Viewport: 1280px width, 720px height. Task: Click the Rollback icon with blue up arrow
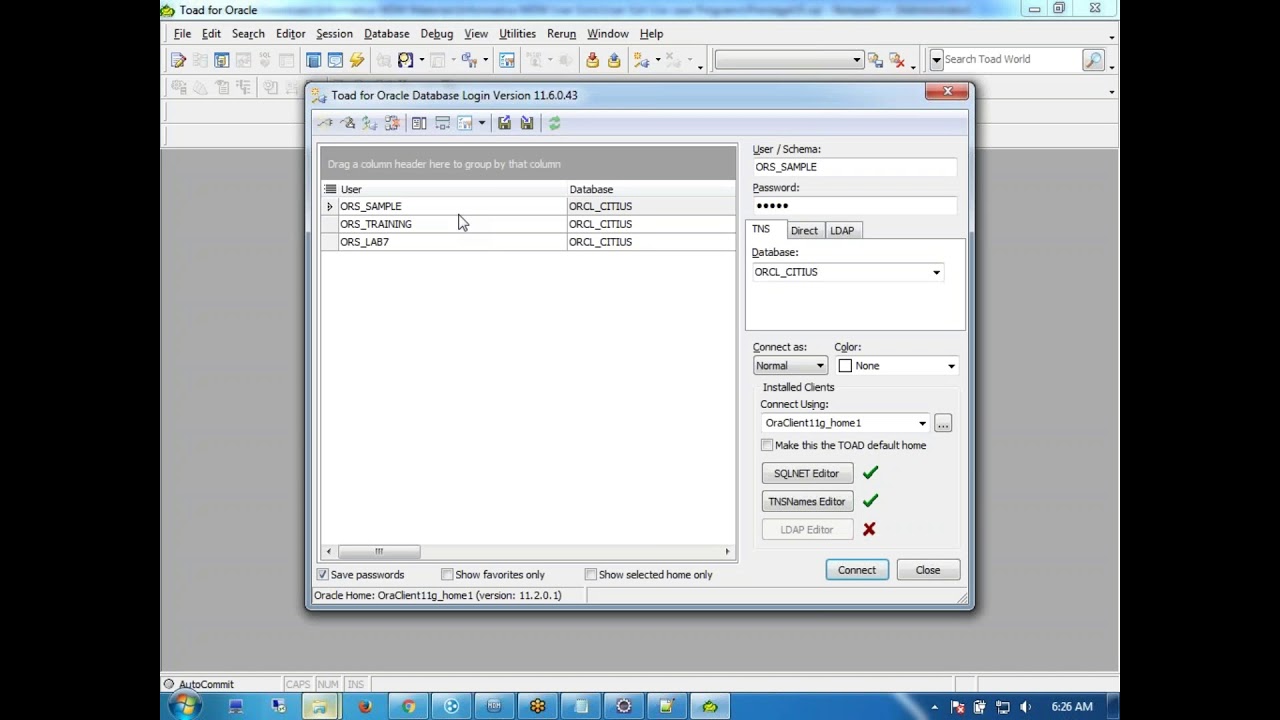tap(614, 60)
